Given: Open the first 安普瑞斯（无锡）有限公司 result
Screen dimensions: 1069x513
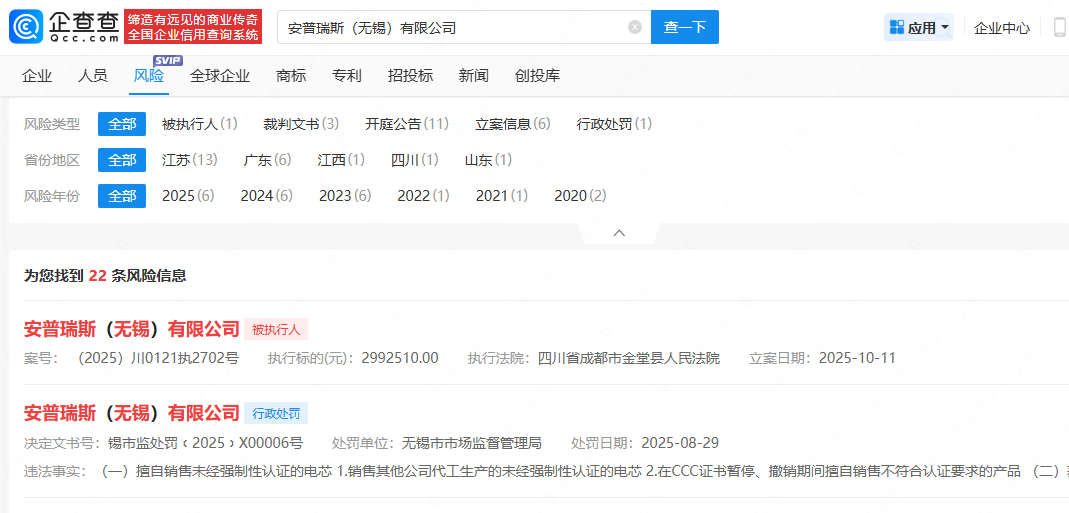Looking at the screenshot, I should [x=132, y=329].
